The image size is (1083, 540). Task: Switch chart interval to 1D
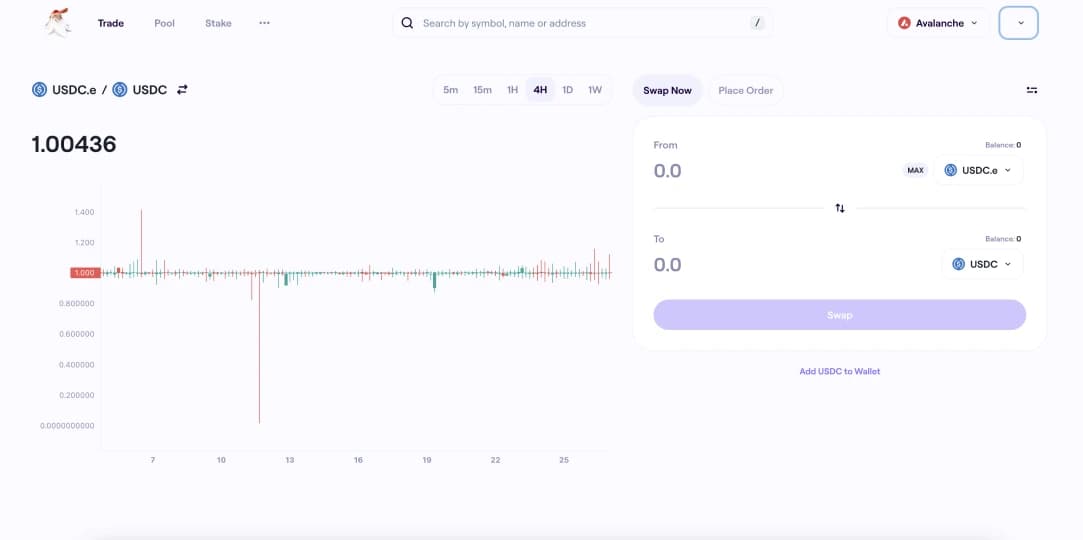[567, 90]
